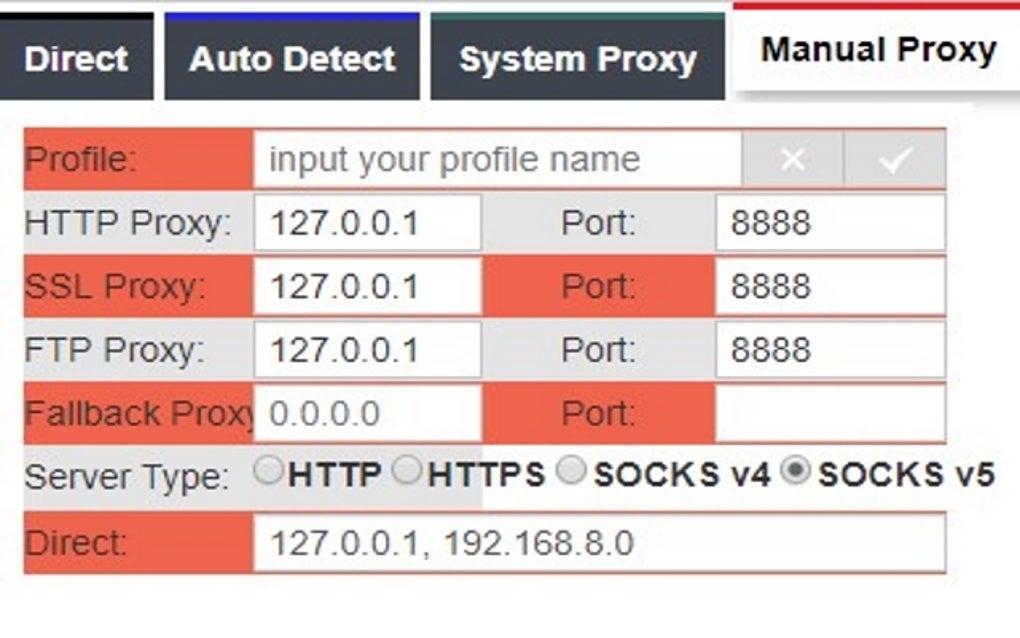
Task: Click the SSL Proxy port field
Action: [x=829, y=286]
